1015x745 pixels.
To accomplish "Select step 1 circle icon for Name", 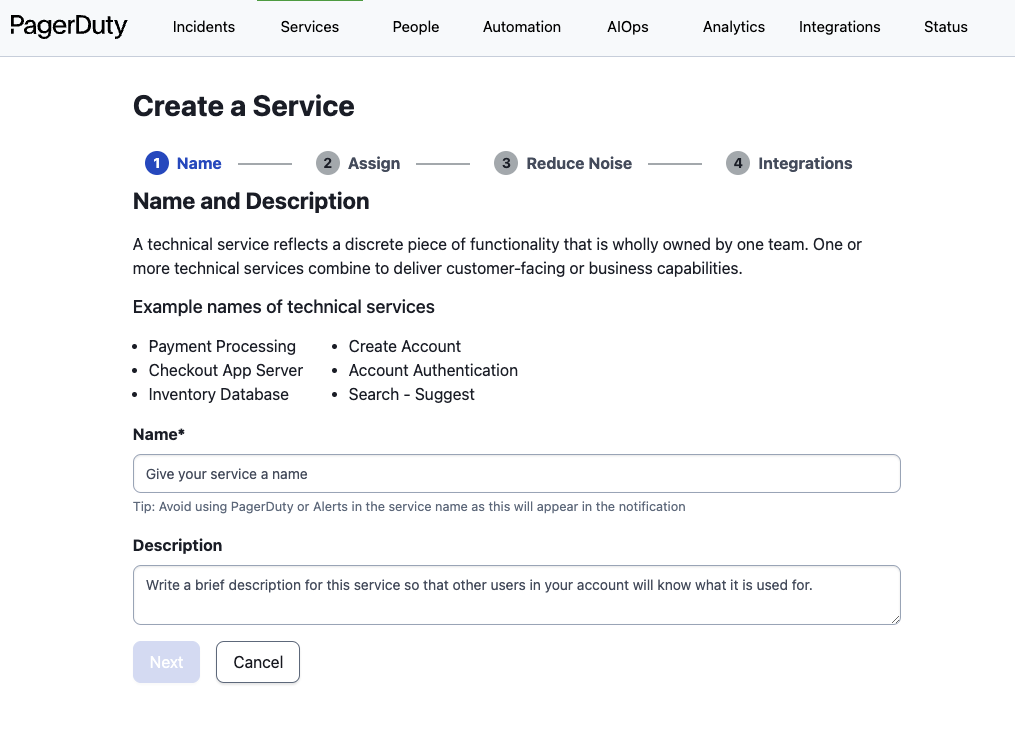I will (157, 163).
